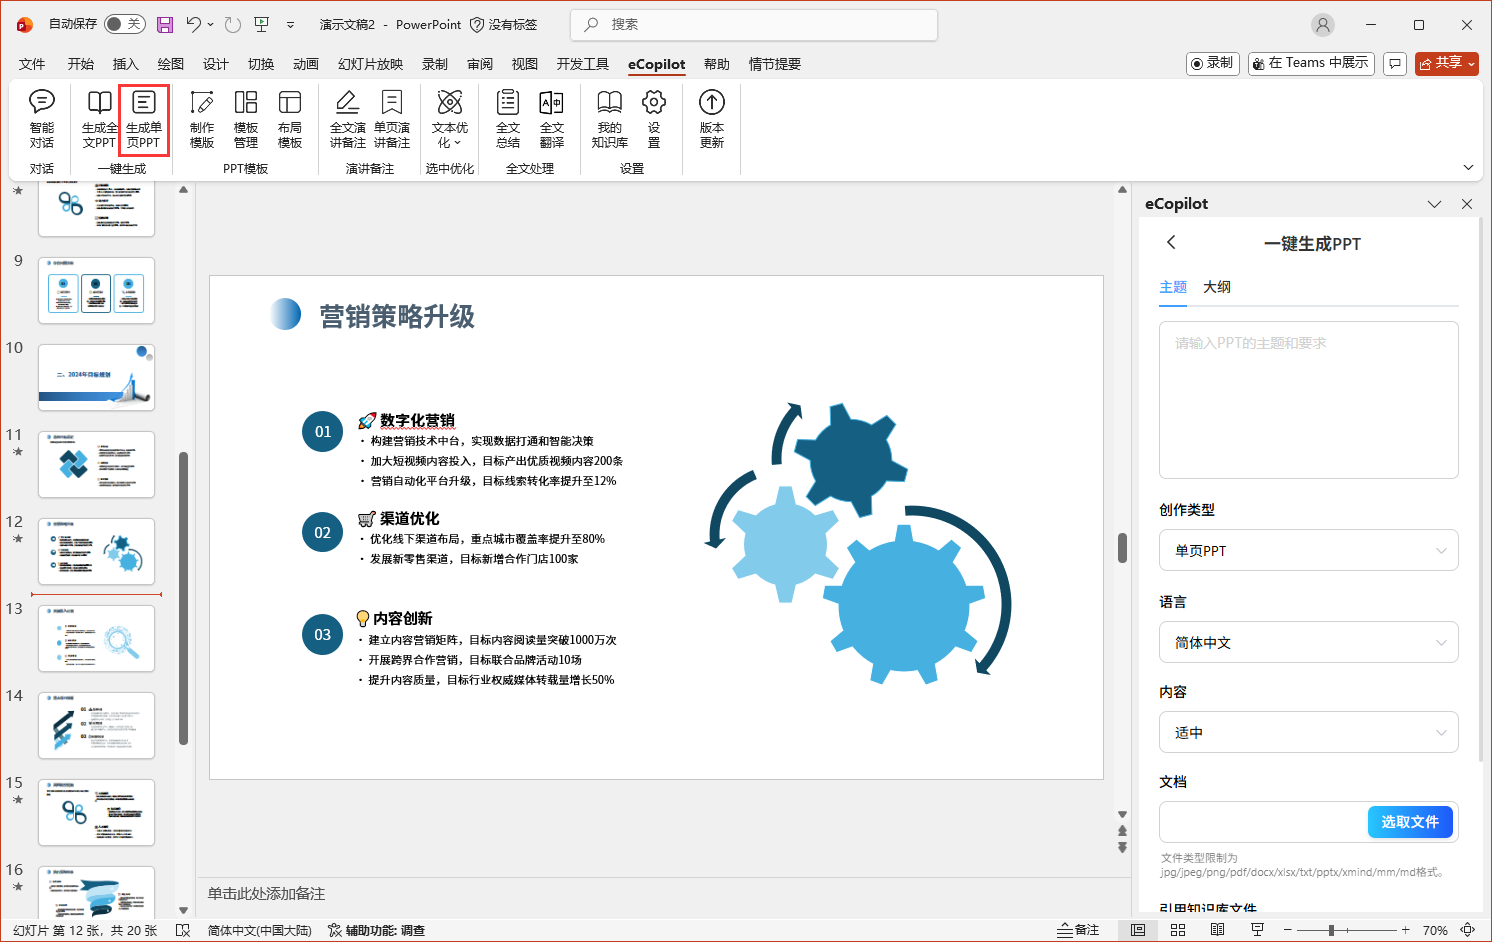Screen dimensions: 1492x942
Task: Expand the 内容 length dropdown
Action: [x=1308, y=733]
